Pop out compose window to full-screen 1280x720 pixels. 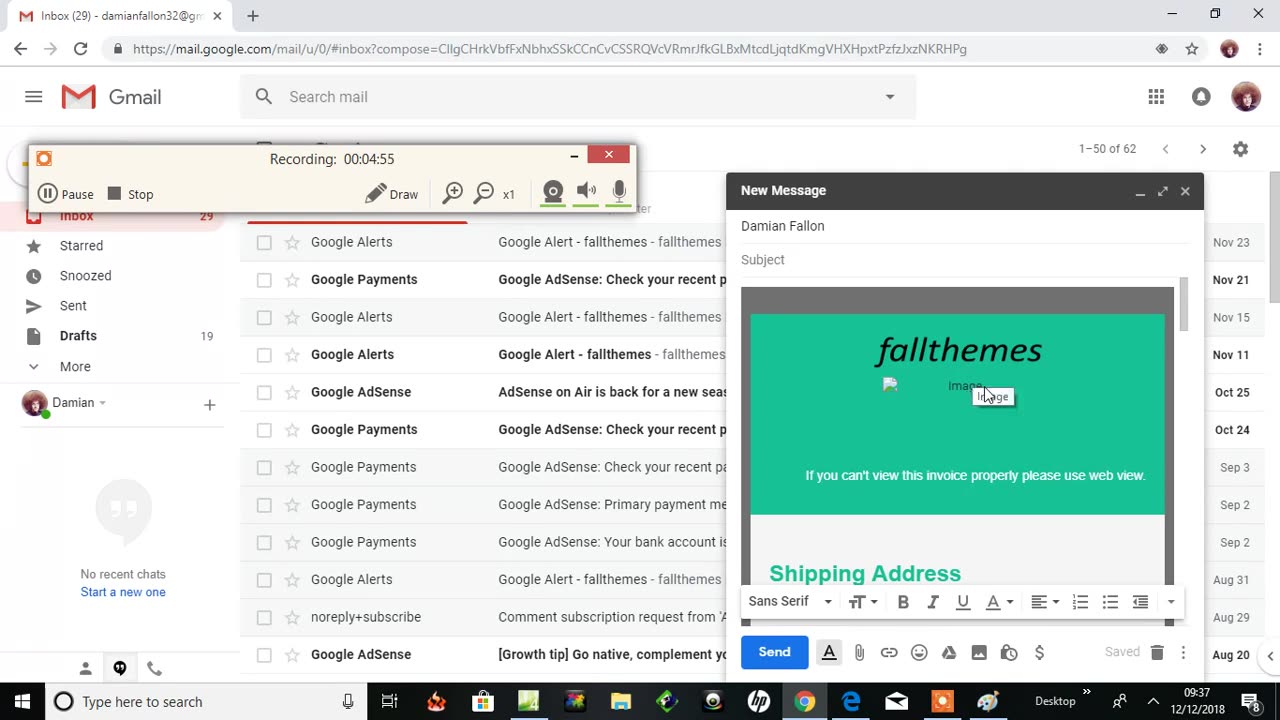pos(1162,191)
